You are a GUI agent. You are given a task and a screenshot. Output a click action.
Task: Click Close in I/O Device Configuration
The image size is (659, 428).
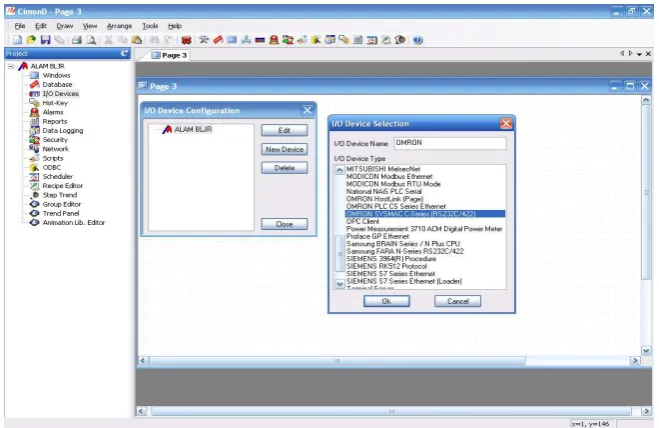pyautogui.click(x=284, y=224)
